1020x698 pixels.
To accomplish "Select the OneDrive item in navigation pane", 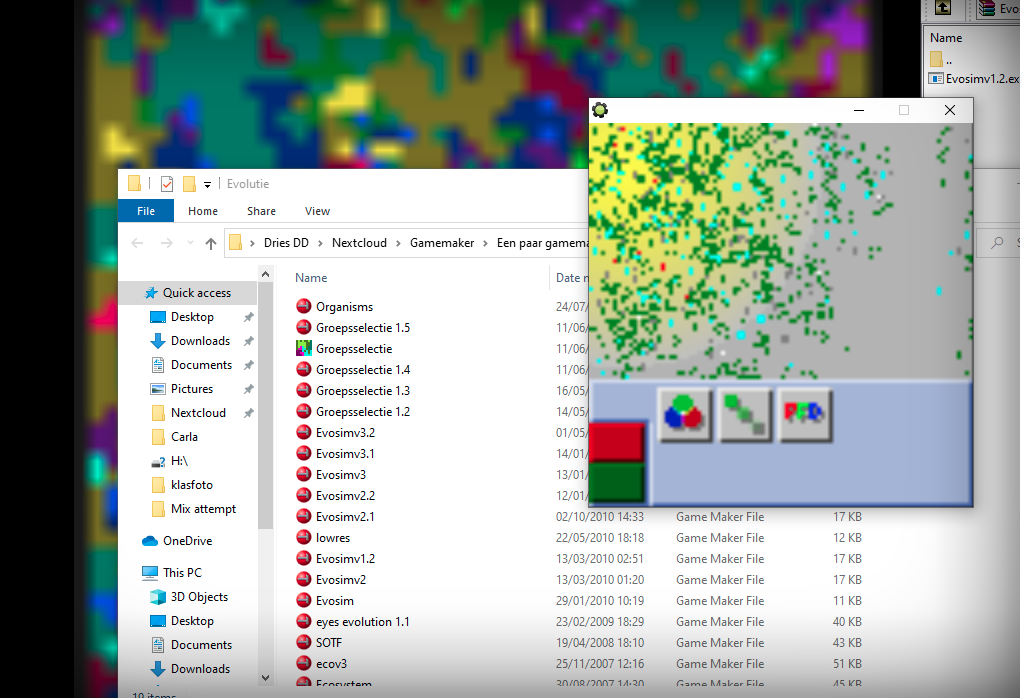I will point(187,541).
